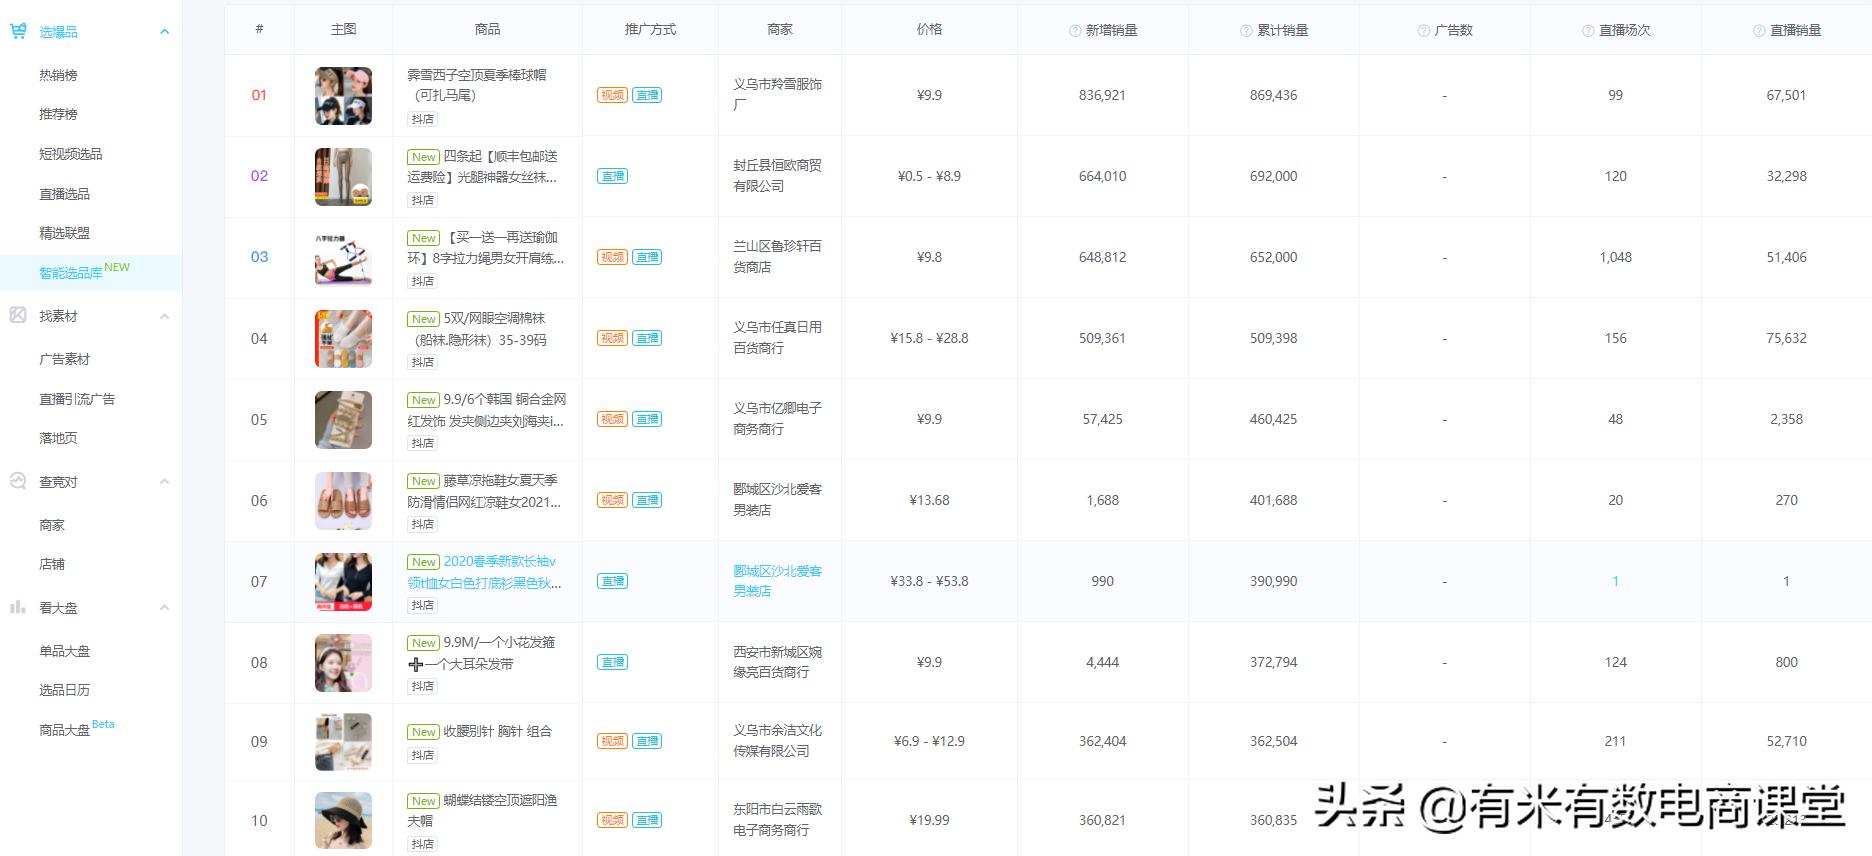1872x856 pixels.
Task: Click 抖店 badge under baseball cap product
Action: pyautogui.click(x=423, y=119)
